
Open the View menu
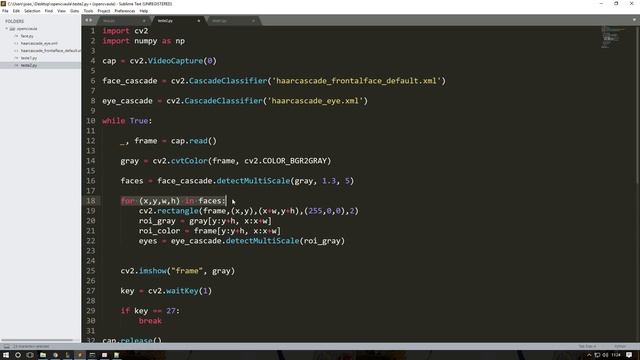(62, 11)
